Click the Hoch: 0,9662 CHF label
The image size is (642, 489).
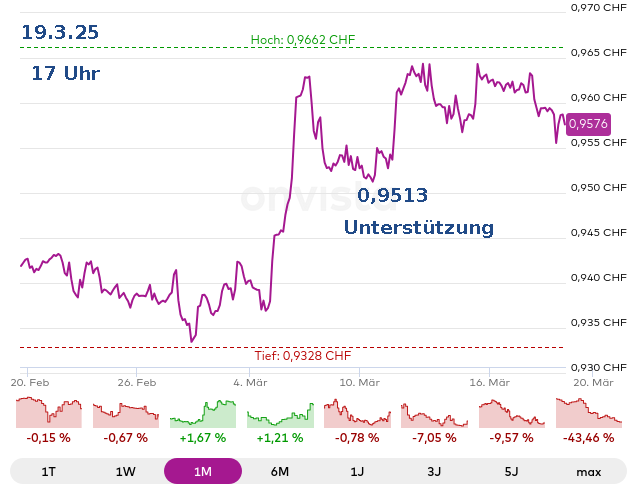tap(303, 40)
